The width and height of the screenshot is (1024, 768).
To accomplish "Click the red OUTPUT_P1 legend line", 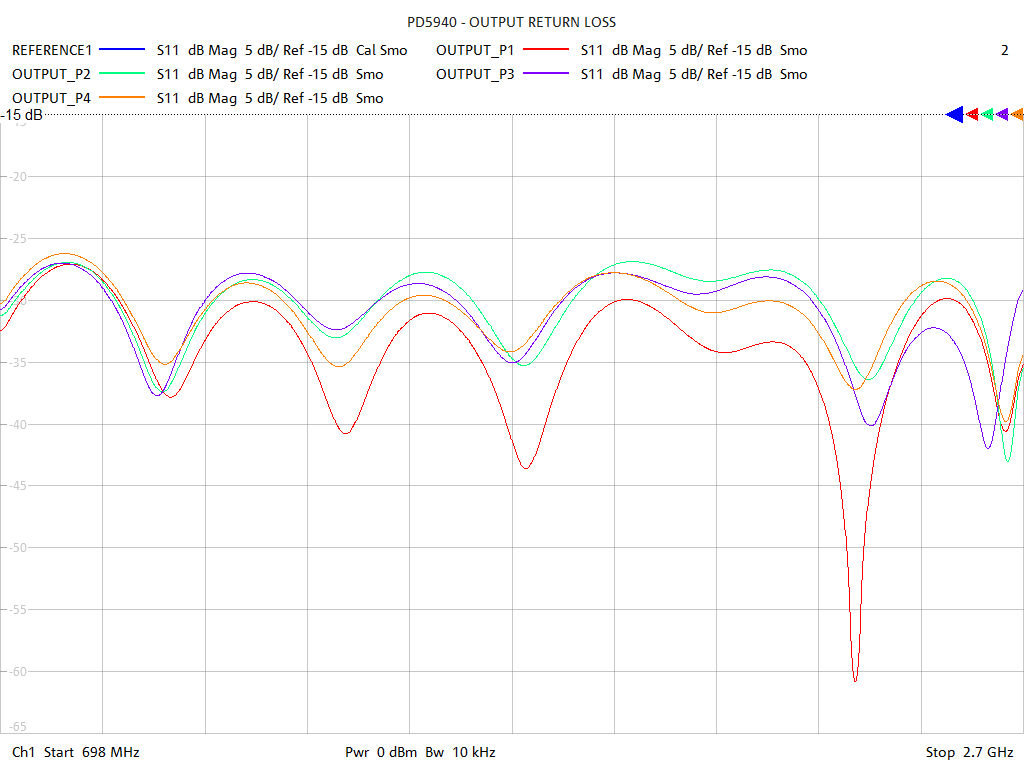I will click(547, 50).
